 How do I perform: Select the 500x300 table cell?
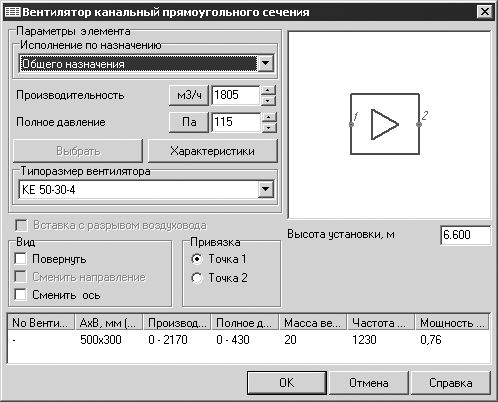(101, 340)
